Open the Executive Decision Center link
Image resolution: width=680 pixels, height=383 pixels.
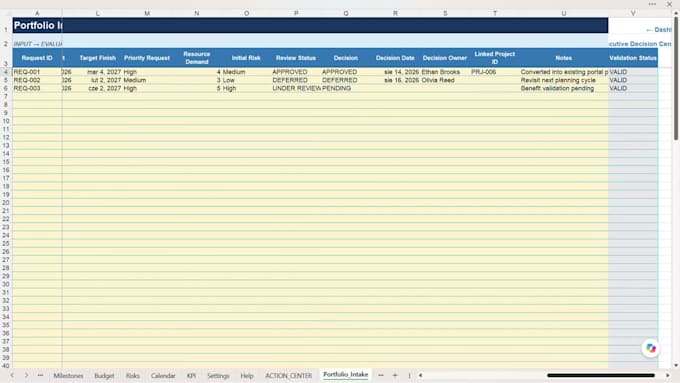tap(640, 44)
